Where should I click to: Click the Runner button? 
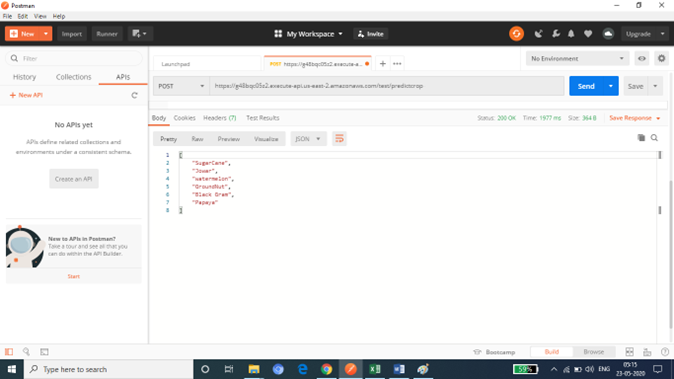coord(107,34)
